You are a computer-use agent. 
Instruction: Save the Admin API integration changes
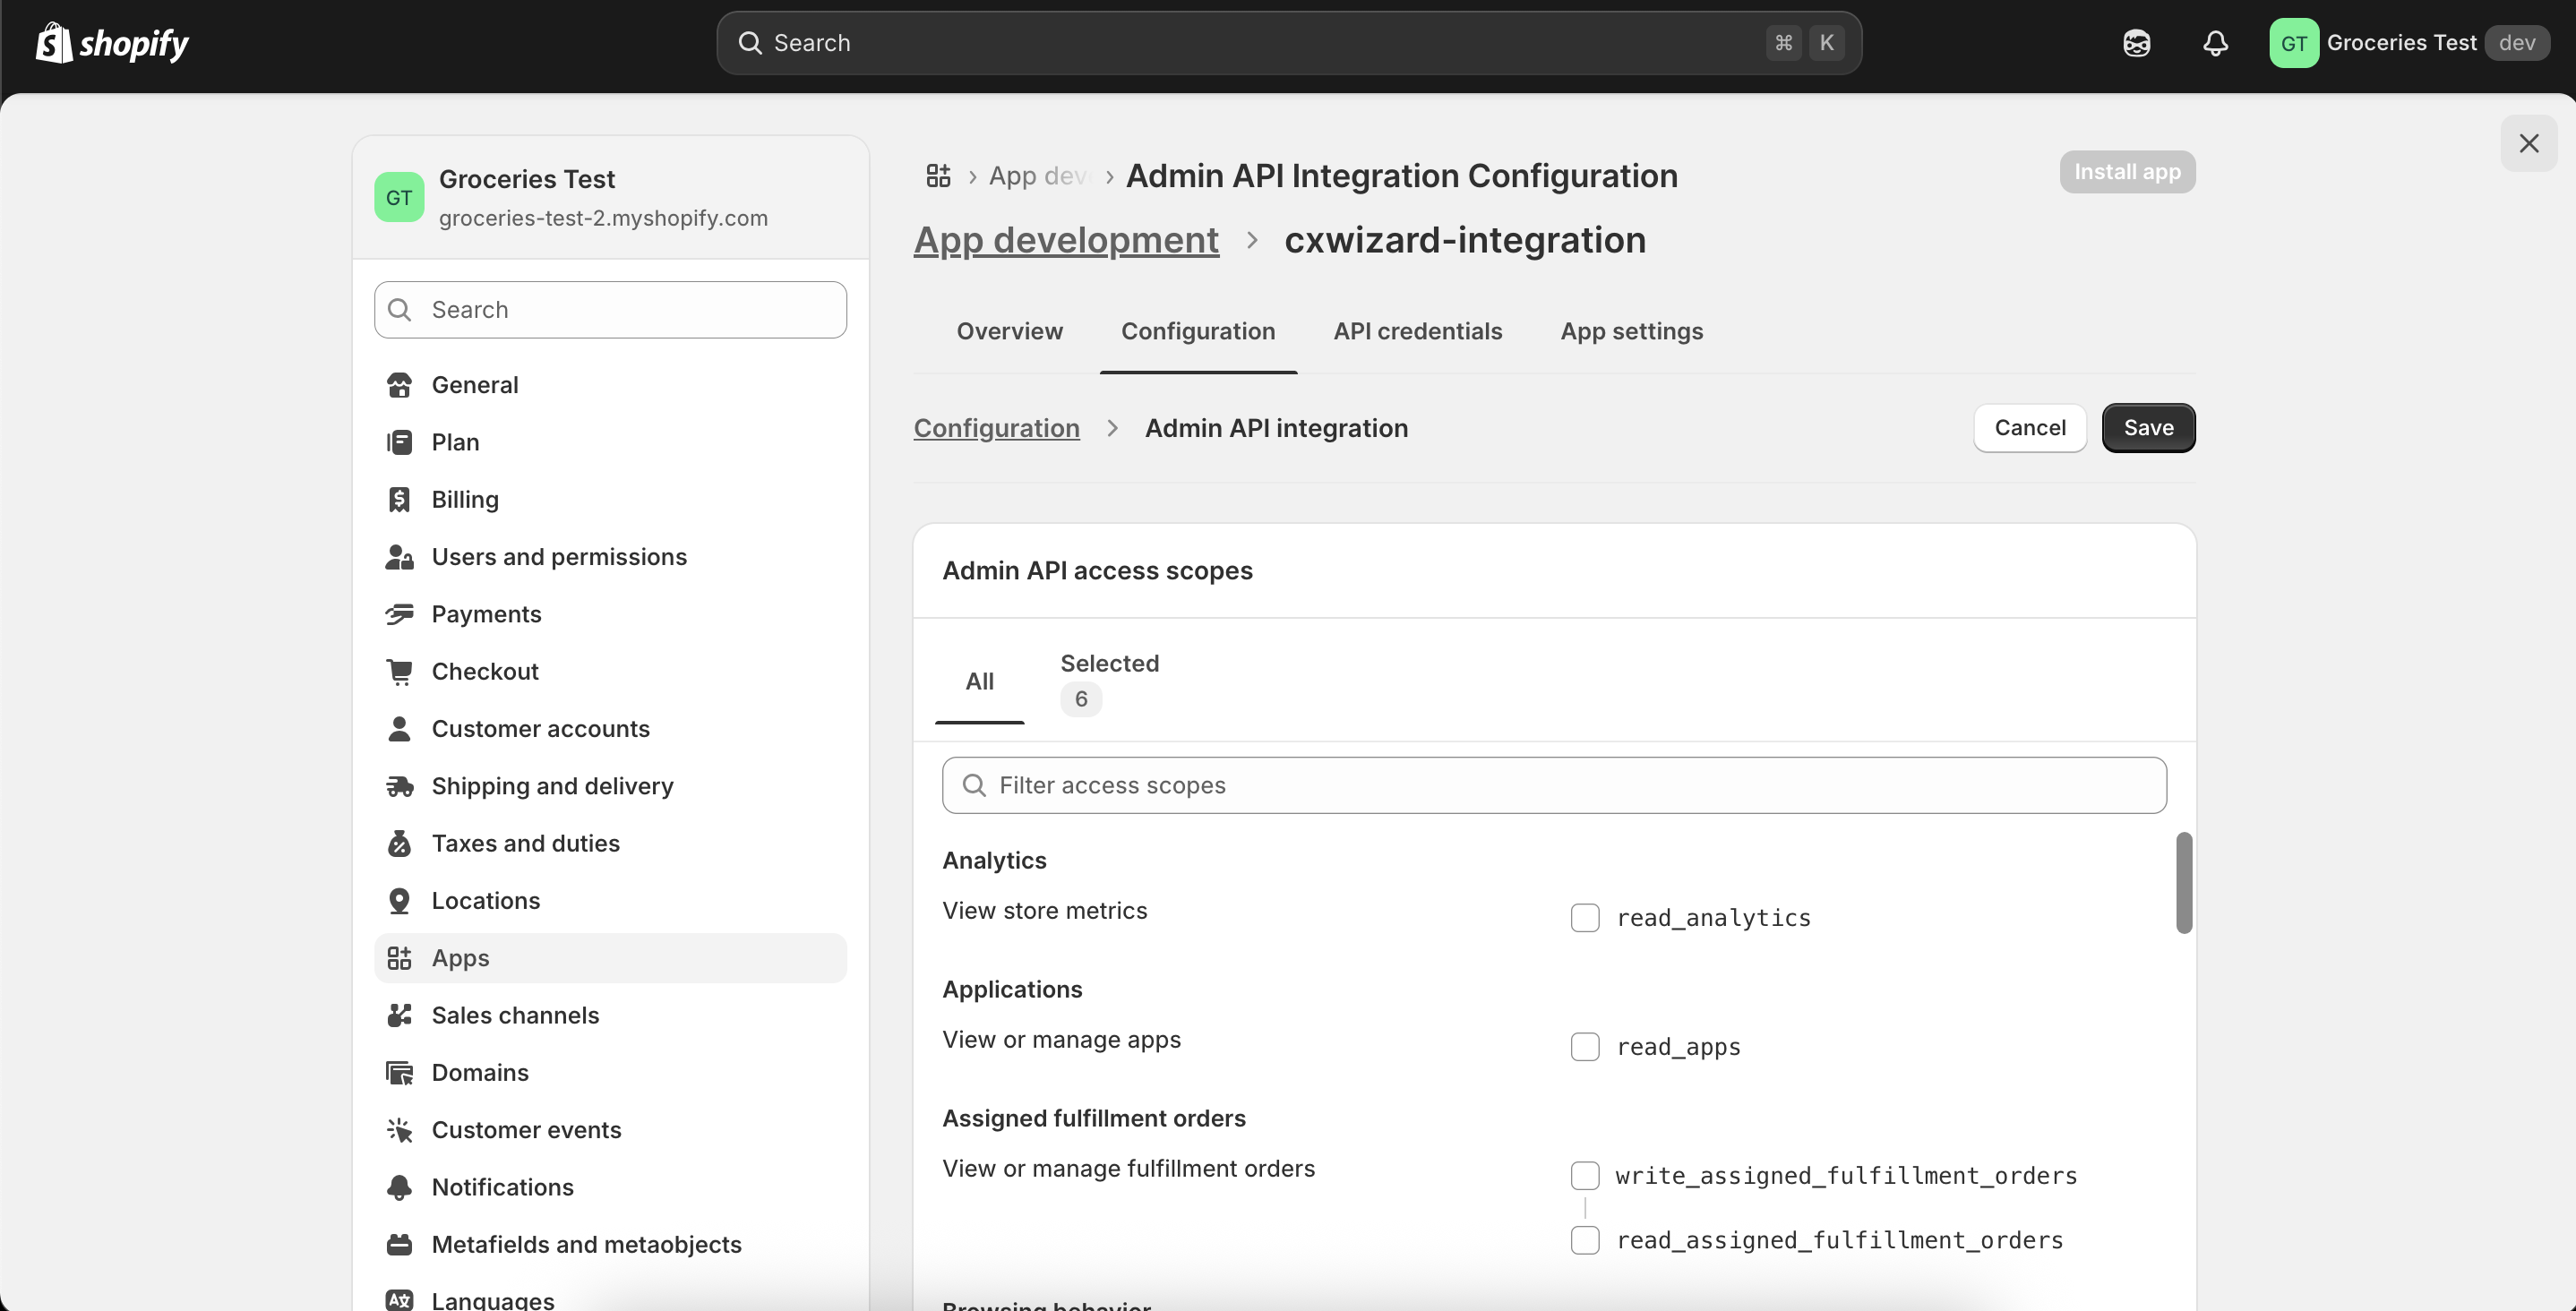[x=2148, y=427]
